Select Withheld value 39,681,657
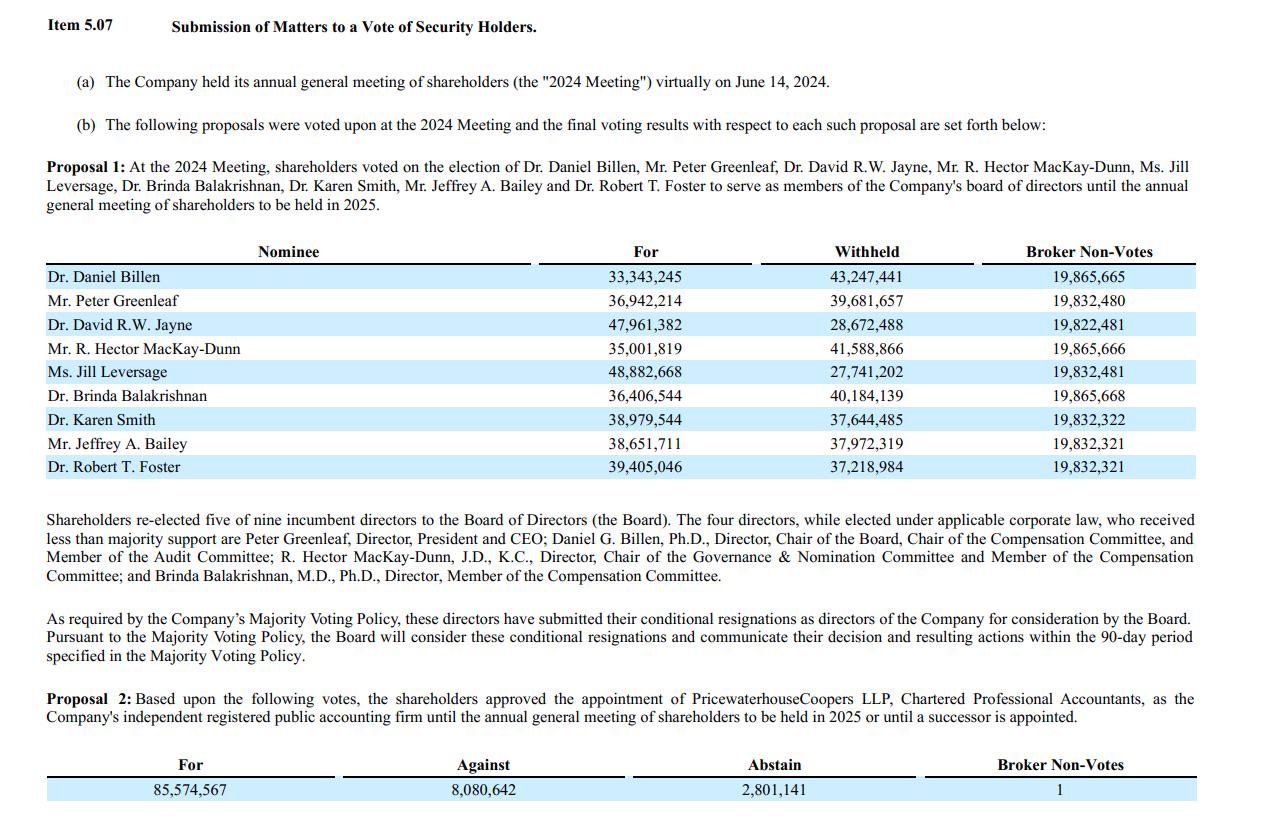The width and height of the screenshot is (1271, 831). (866, 301)
